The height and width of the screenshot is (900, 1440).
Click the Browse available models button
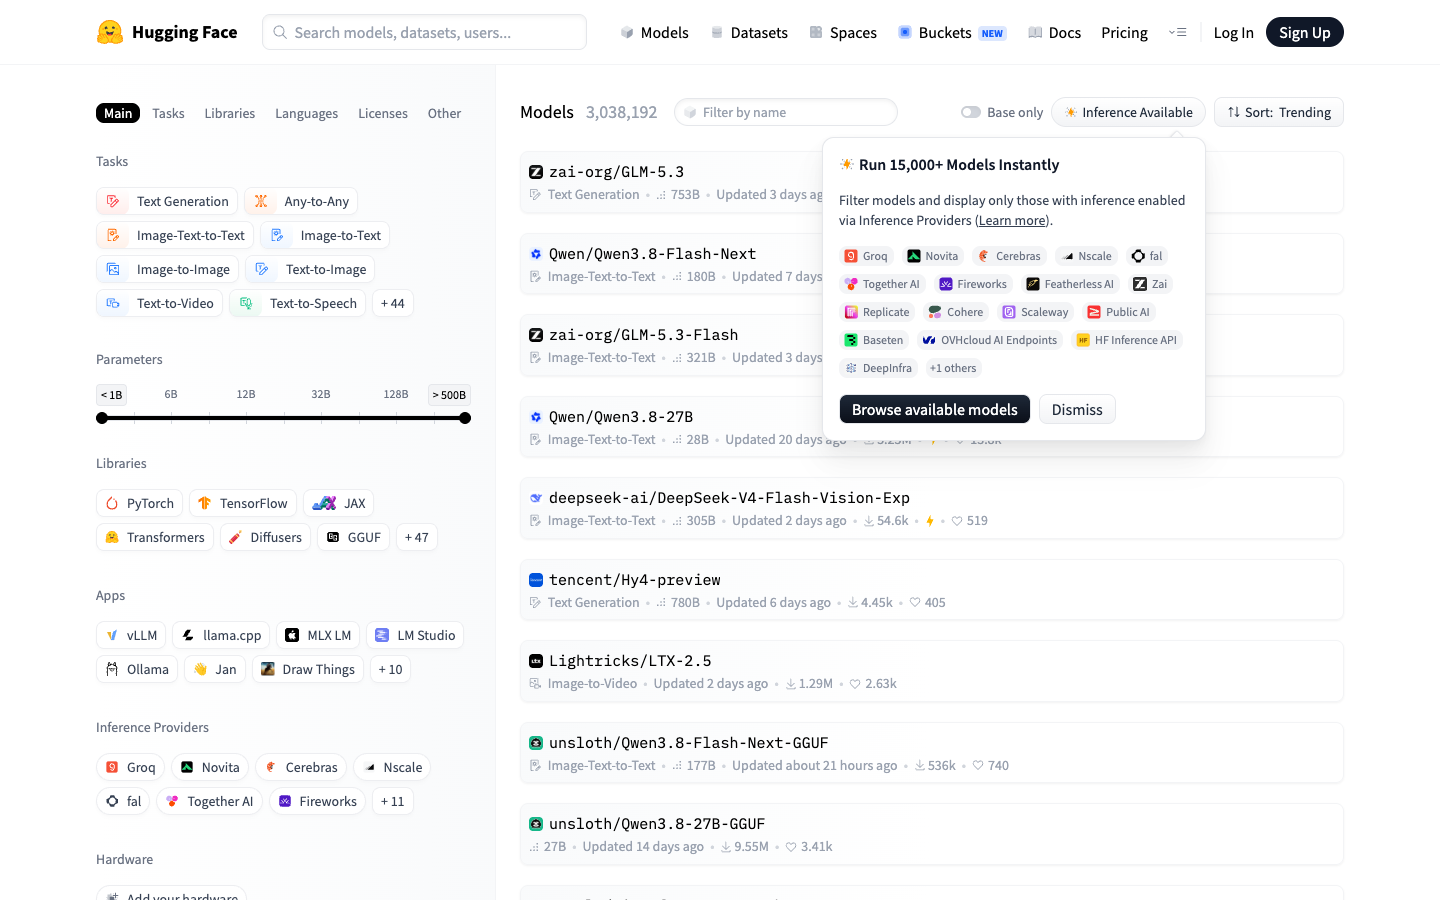[x=935, y=409]
